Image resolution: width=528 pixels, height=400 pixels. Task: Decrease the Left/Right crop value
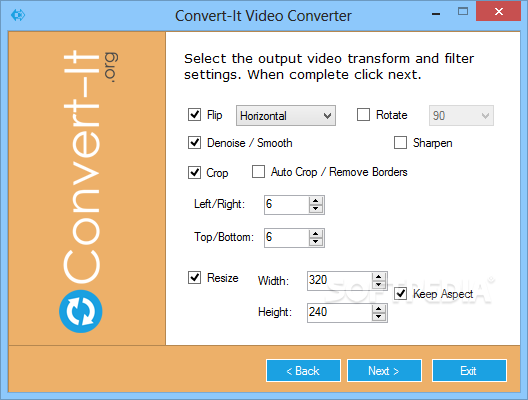[x=316, y=209]
